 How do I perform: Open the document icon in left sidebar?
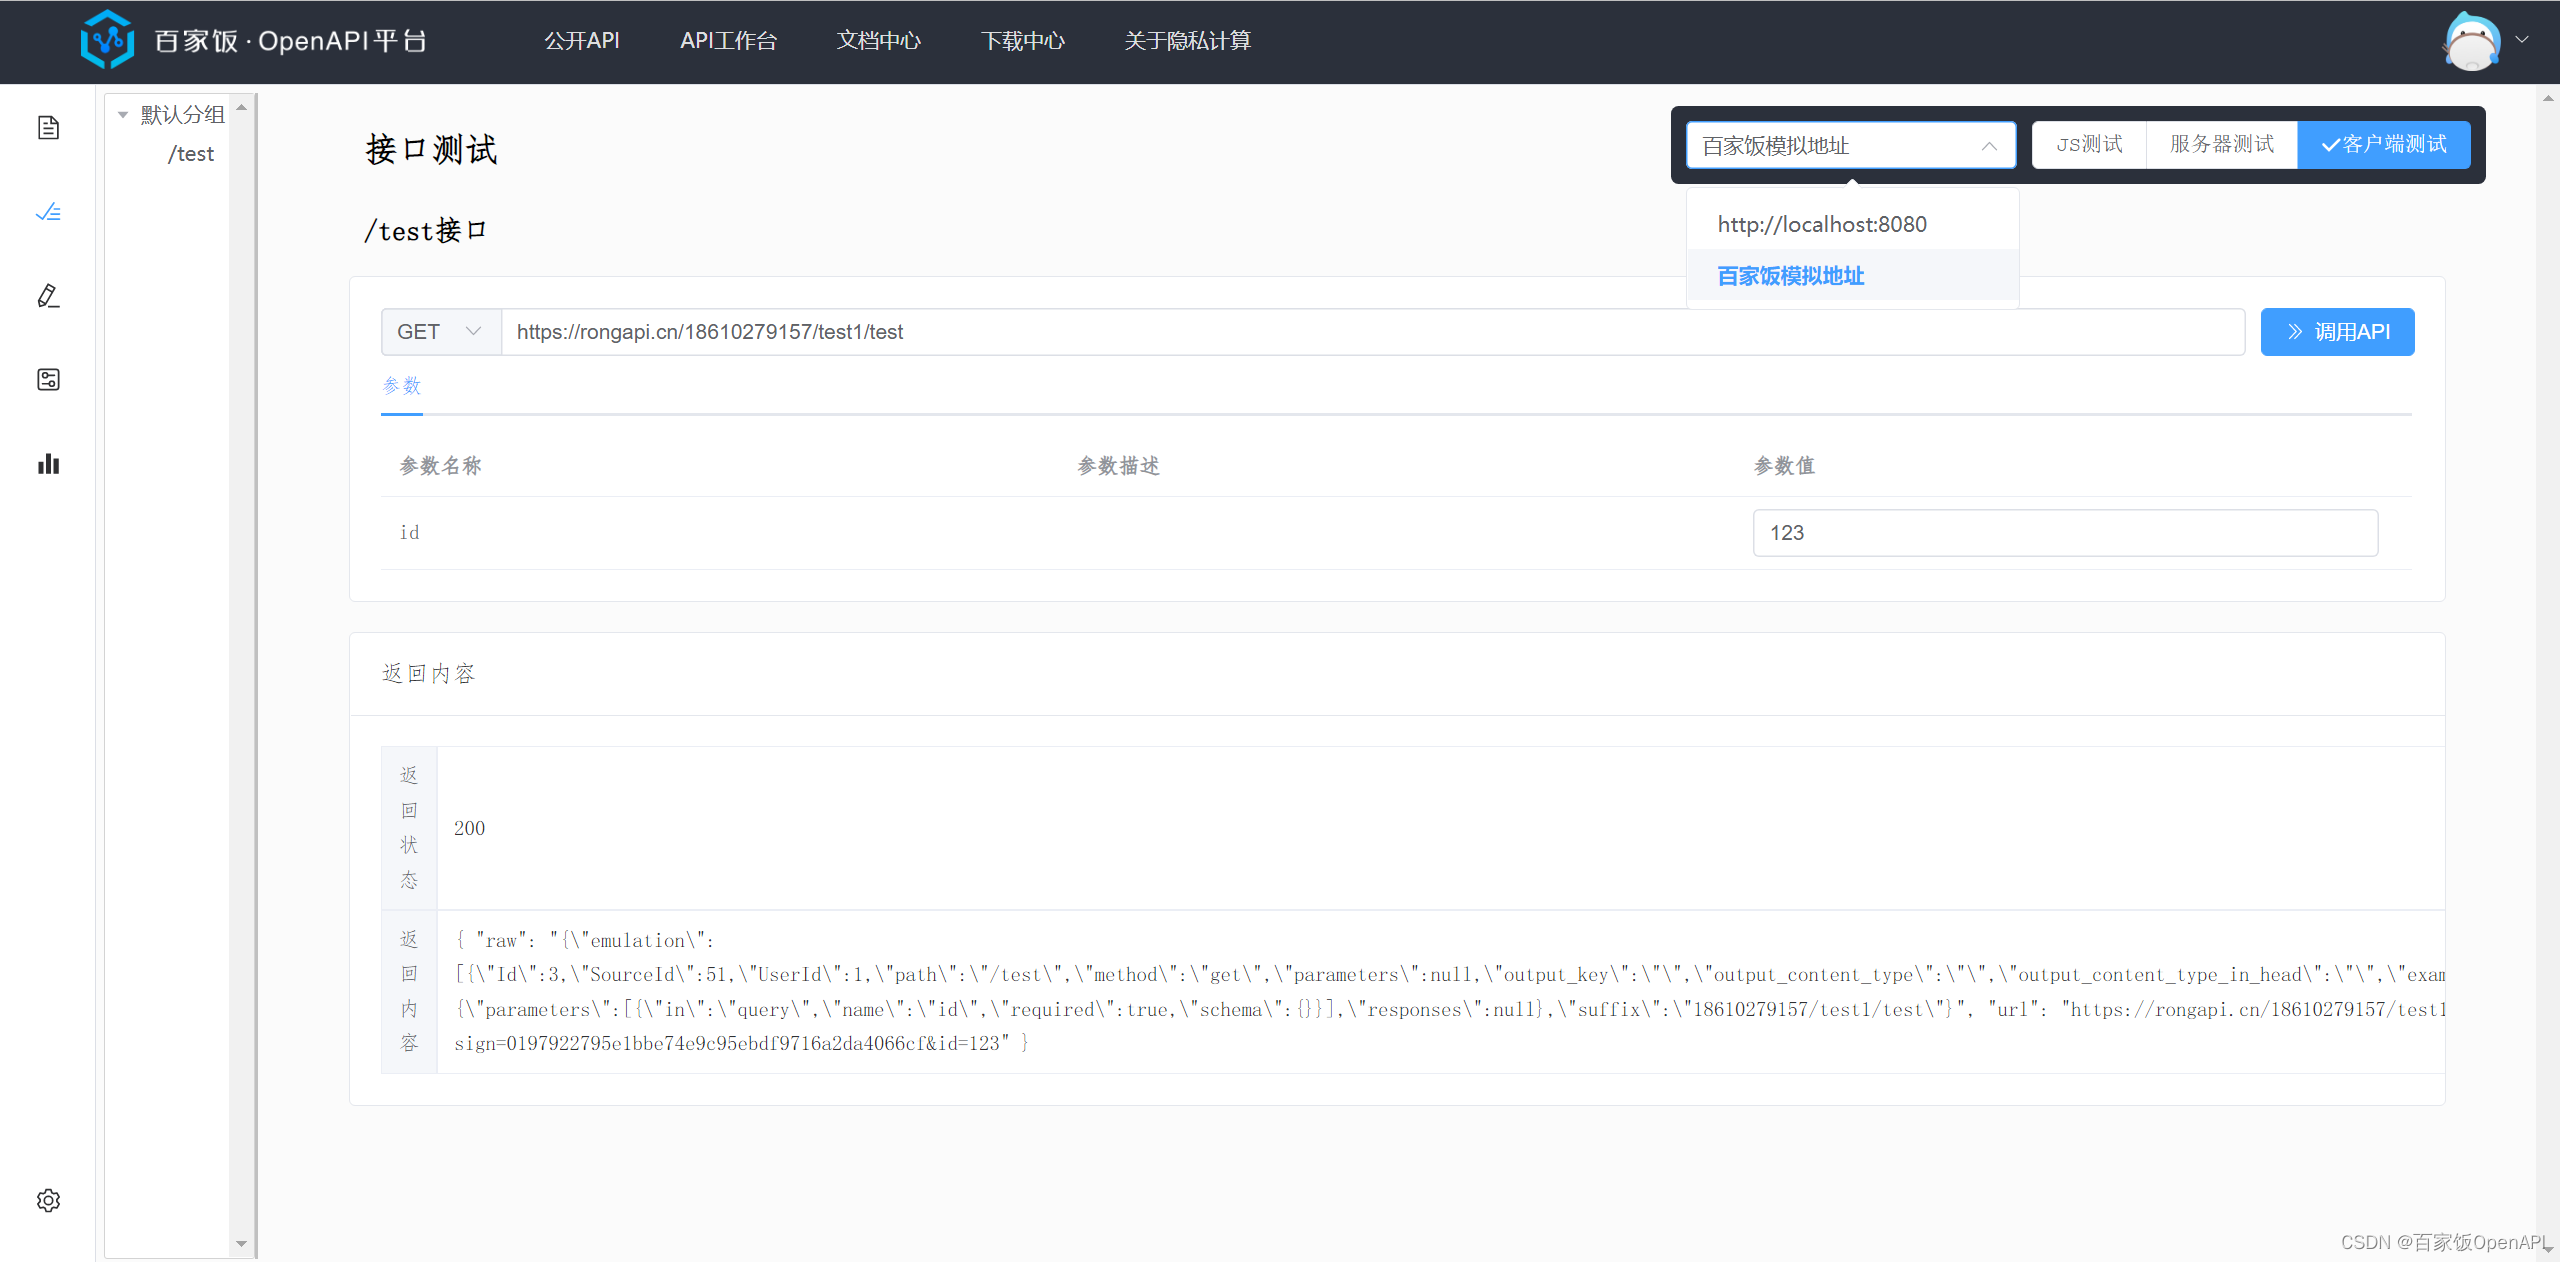[48, 128]
